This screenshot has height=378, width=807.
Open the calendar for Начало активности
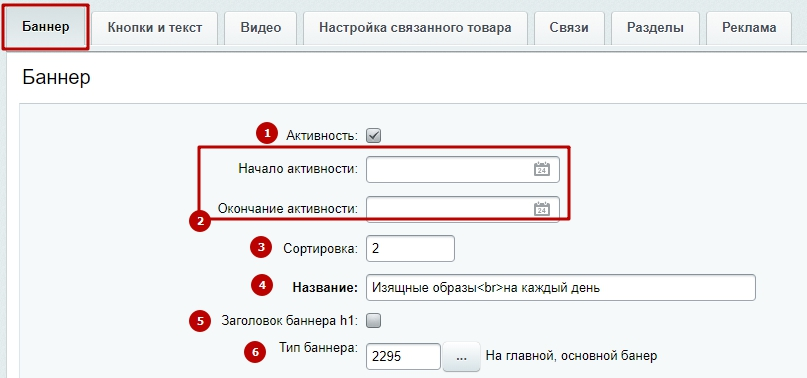(541, 169)
